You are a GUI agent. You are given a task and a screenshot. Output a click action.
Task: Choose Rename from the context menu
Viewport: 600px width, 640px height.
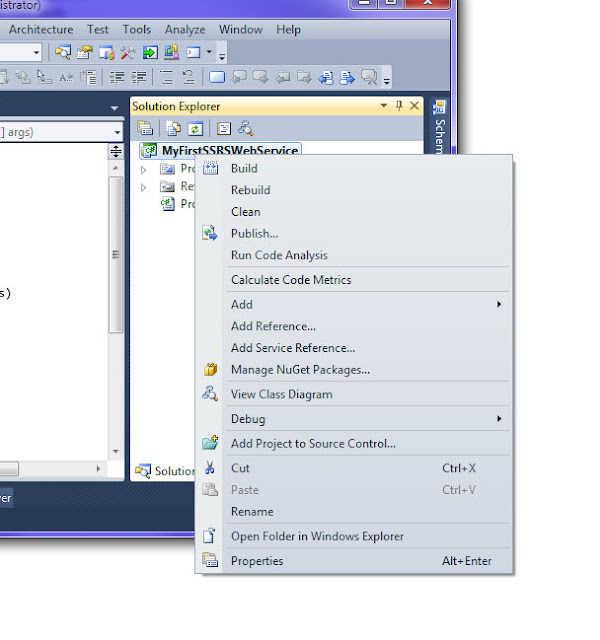point(353,511)
